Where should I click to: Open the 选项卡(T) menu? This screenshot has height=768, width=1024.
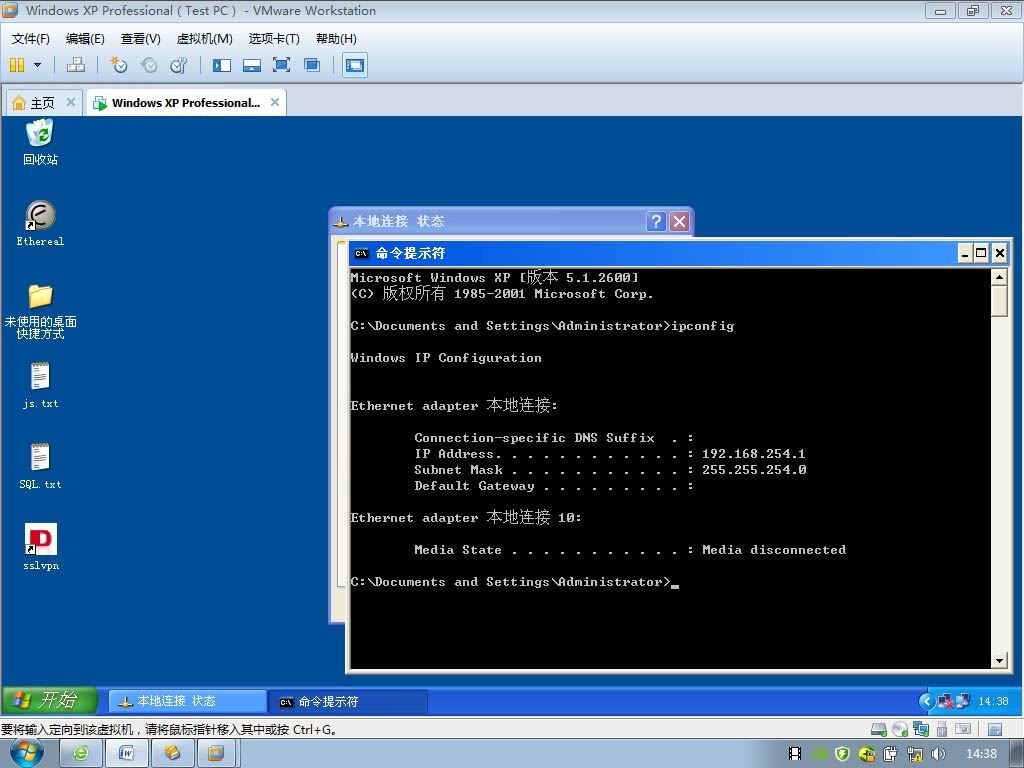point(274,39)
